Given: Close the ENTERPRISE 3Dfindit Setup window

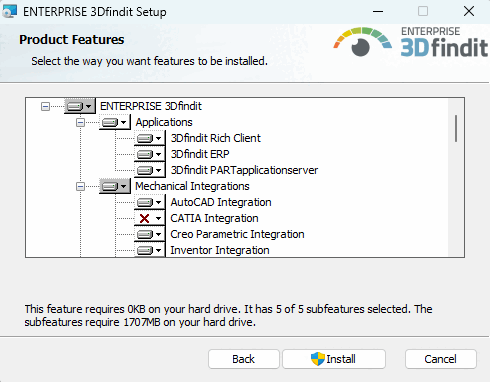Looking at the screenshot, I should [x=469, y=12].
